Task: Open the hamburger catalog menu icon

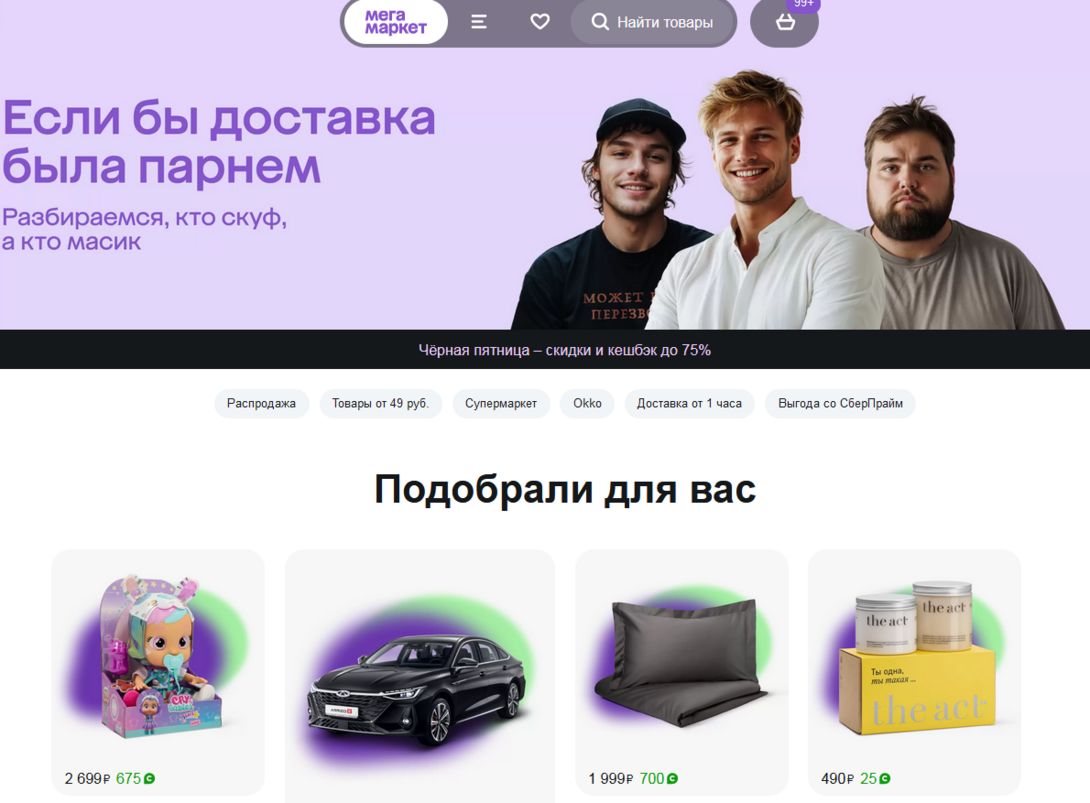Action: tap(479, 22)
